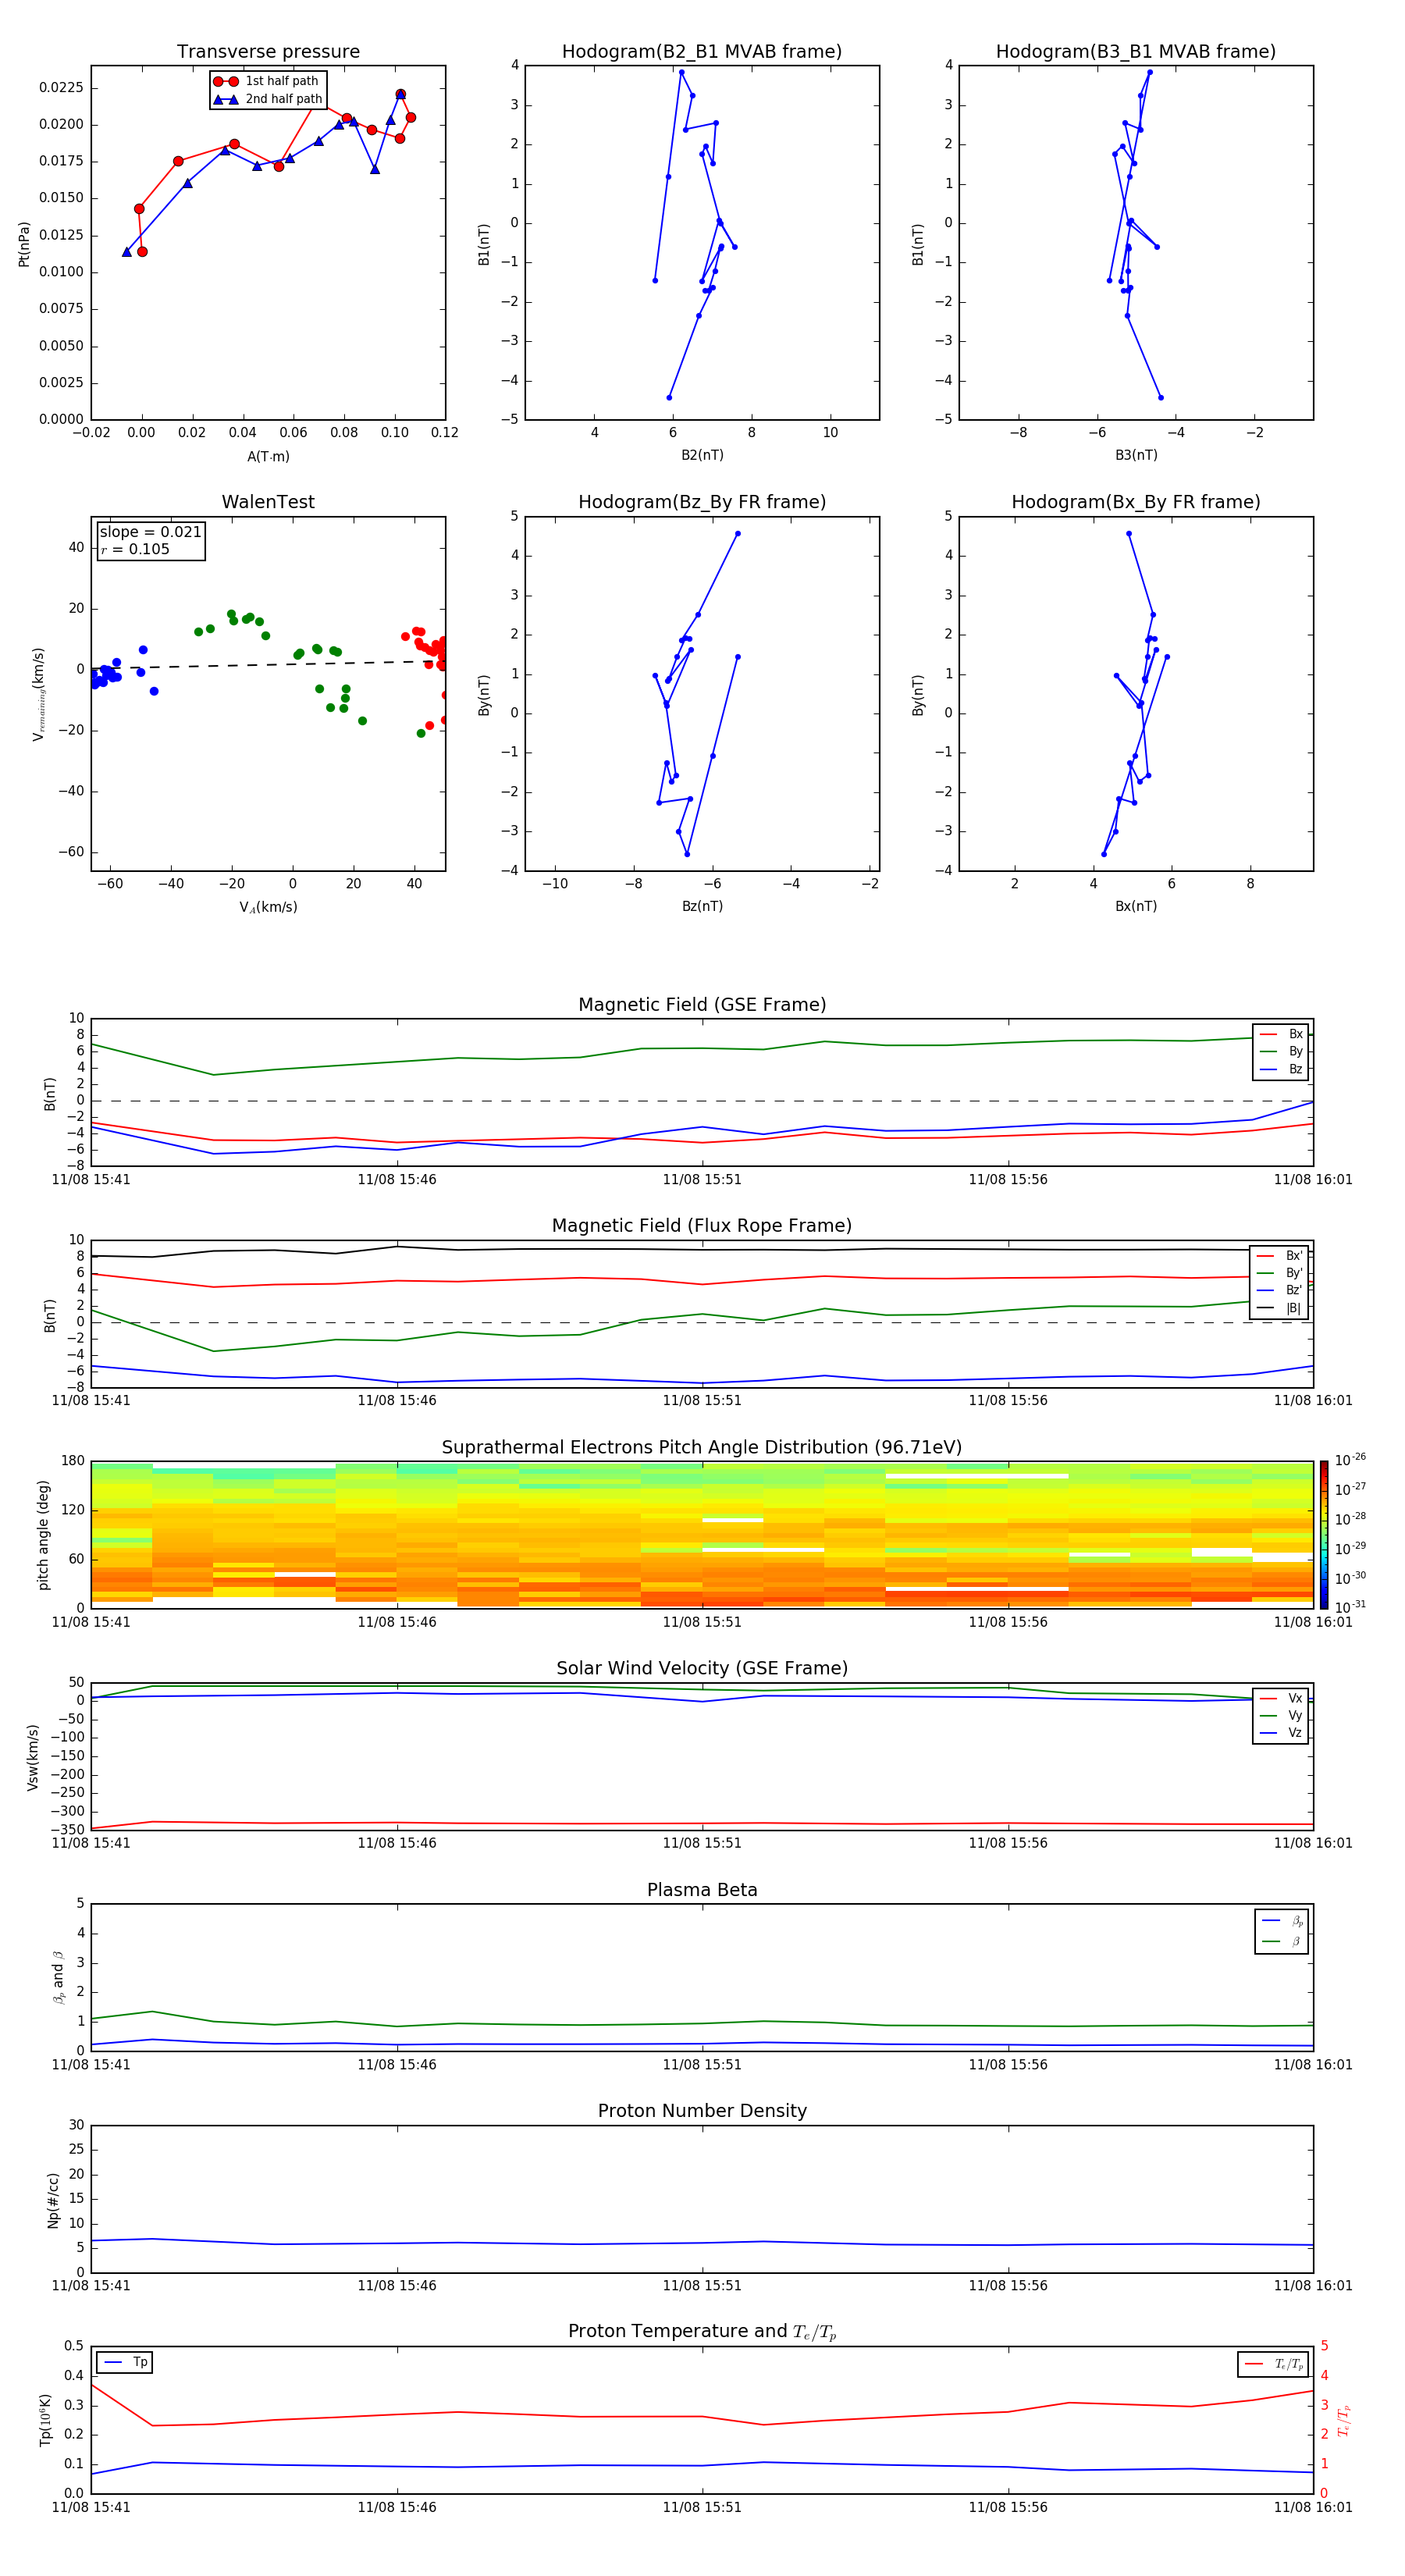Click the 'Pt(nPa)' y-axis label
Screen dimensions: 1405x2576
click(24, 244)
